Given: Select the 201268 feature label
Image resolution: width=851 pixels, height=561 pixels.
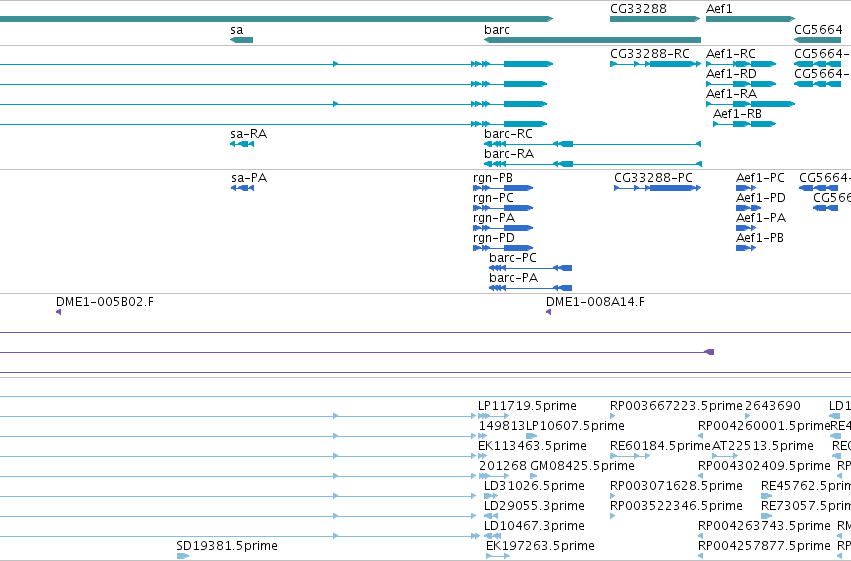Looking at the screenshot, I should coord(503,466).
